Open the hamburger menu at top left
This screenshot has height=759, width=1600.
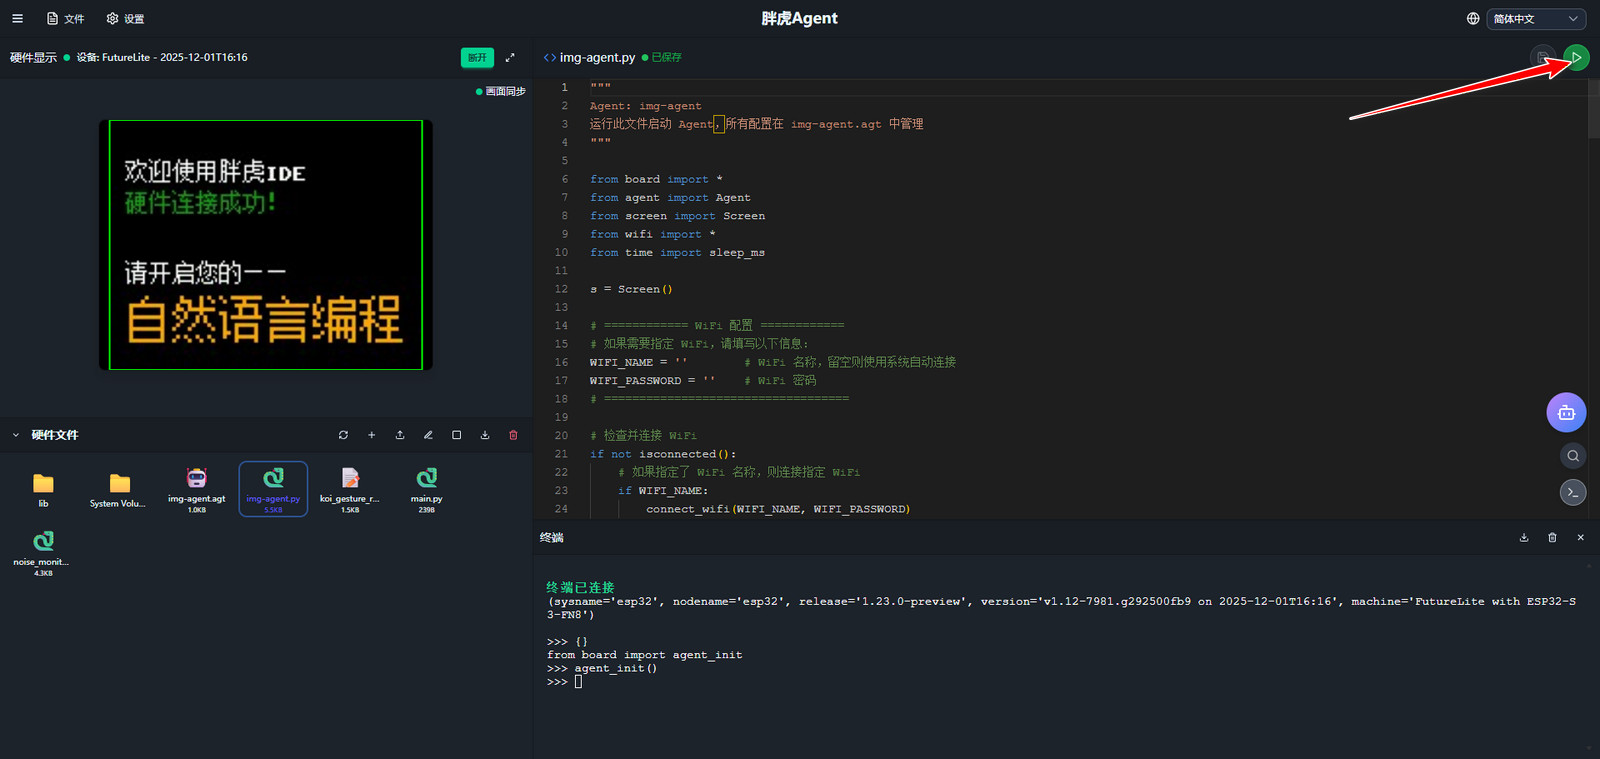click(17, 19)
